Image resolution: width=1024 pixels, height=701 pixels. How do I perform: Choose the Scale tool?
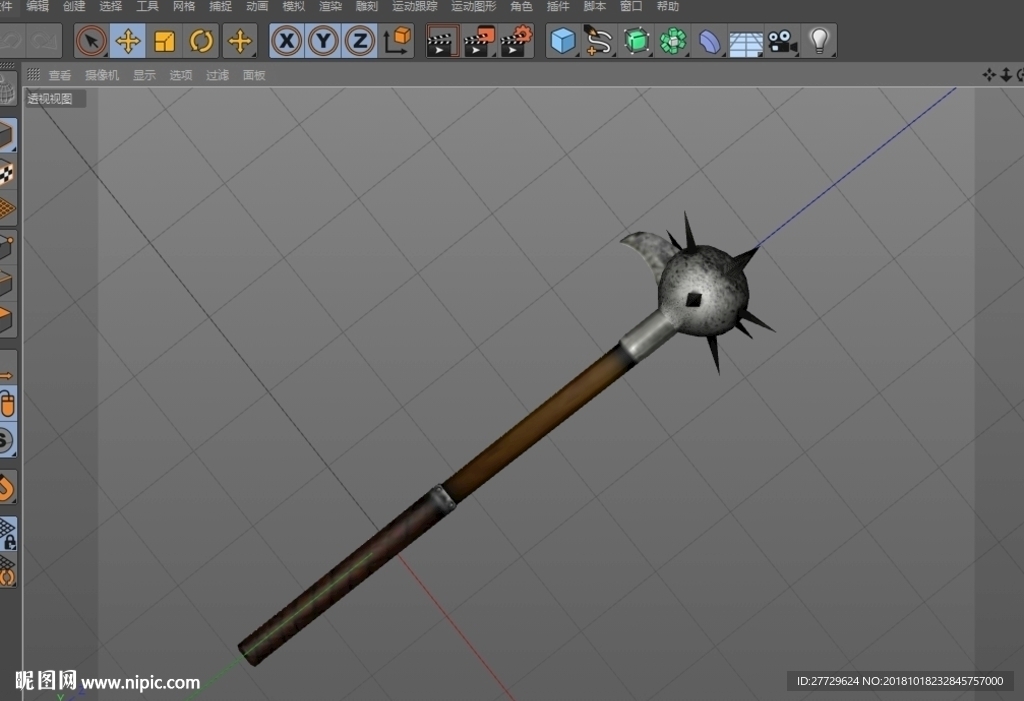tap(165, 41)
